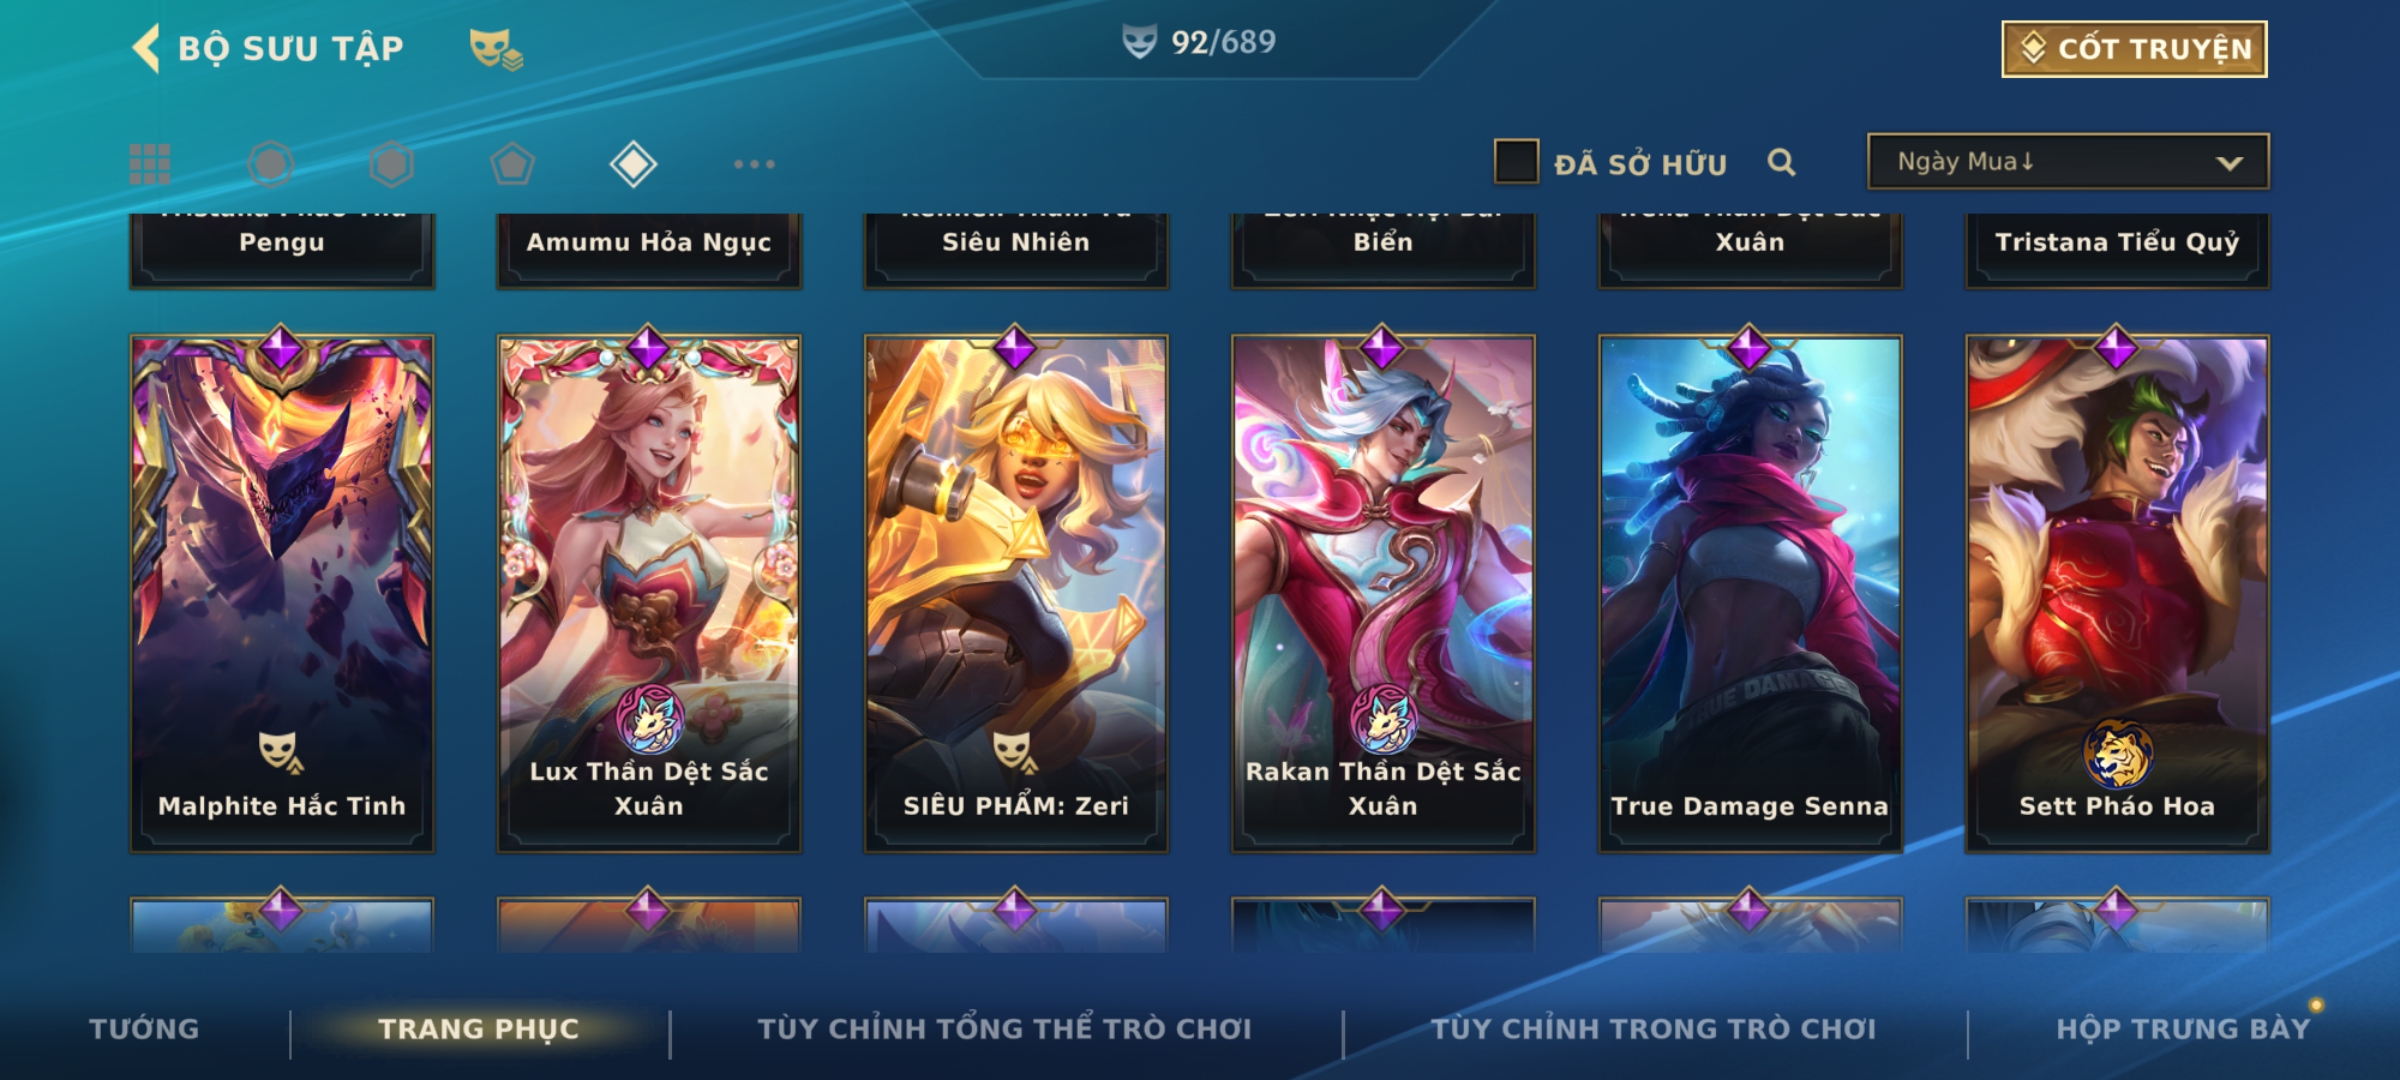Select the Sett Pháo Hoa skin card
This screenshot has width=2400, height=1080.
pos(2117,594)
